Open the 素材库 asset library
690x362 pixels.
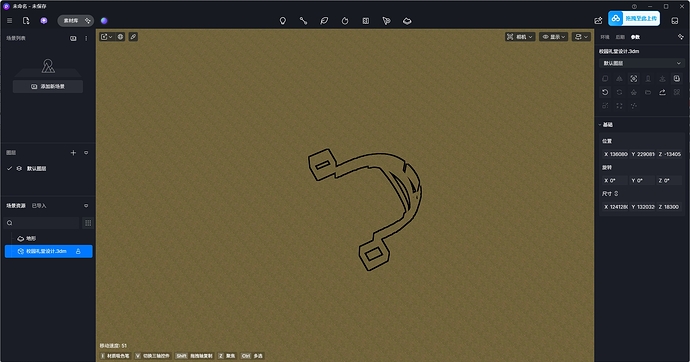(75, 21)
